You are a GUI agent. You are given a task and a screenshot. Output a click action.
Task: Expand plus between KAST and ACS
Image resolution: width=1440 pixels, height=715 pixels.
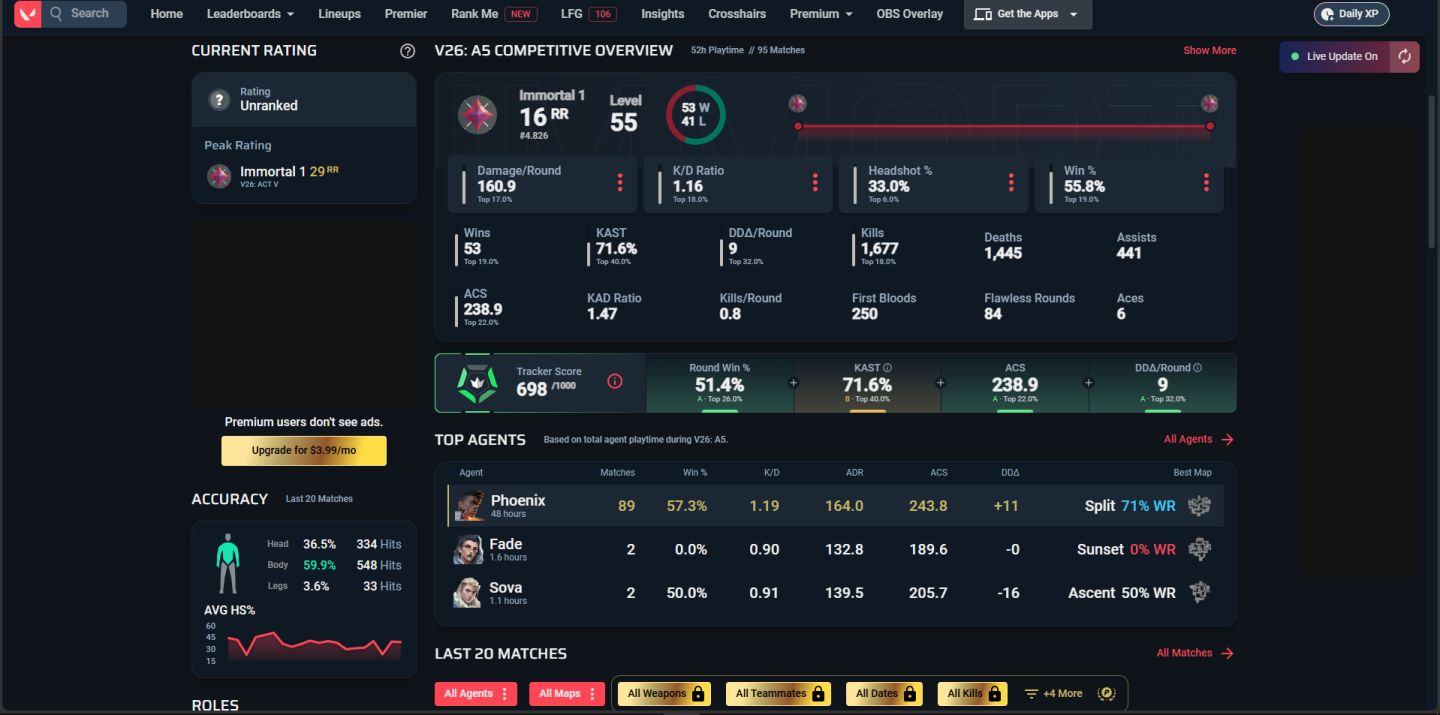(941, 382)
